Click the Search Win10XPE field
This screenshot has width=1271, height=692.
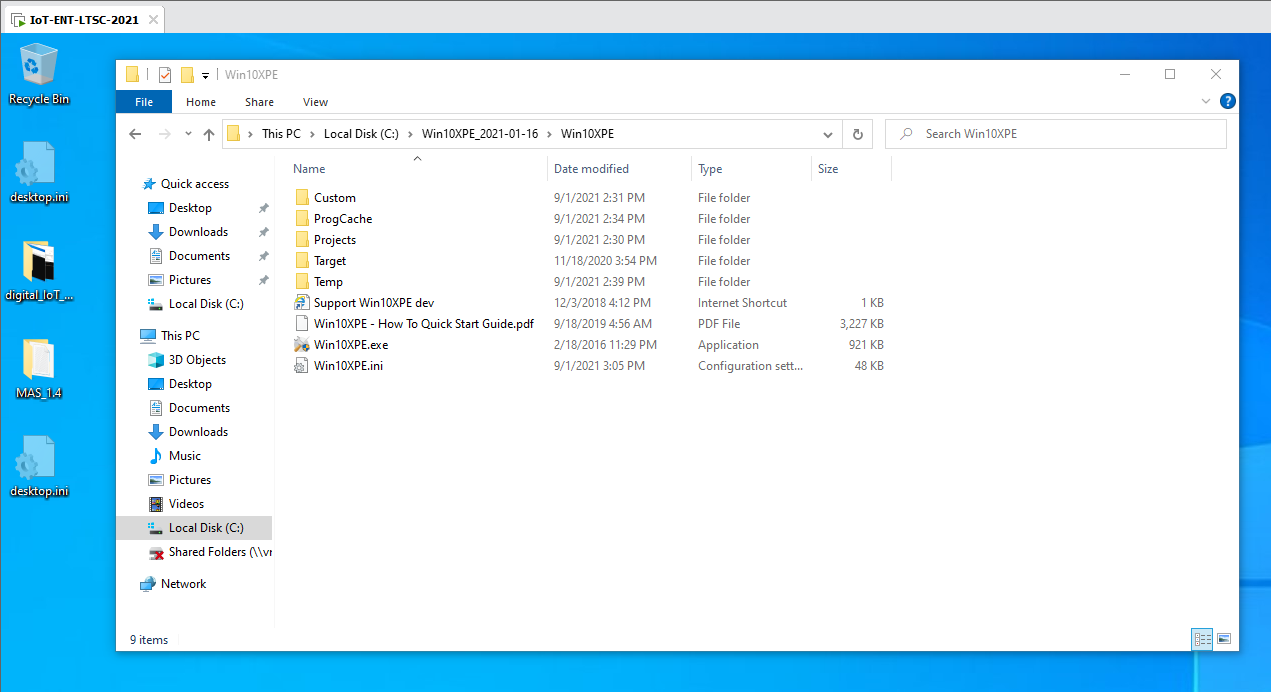point(1056,134)
